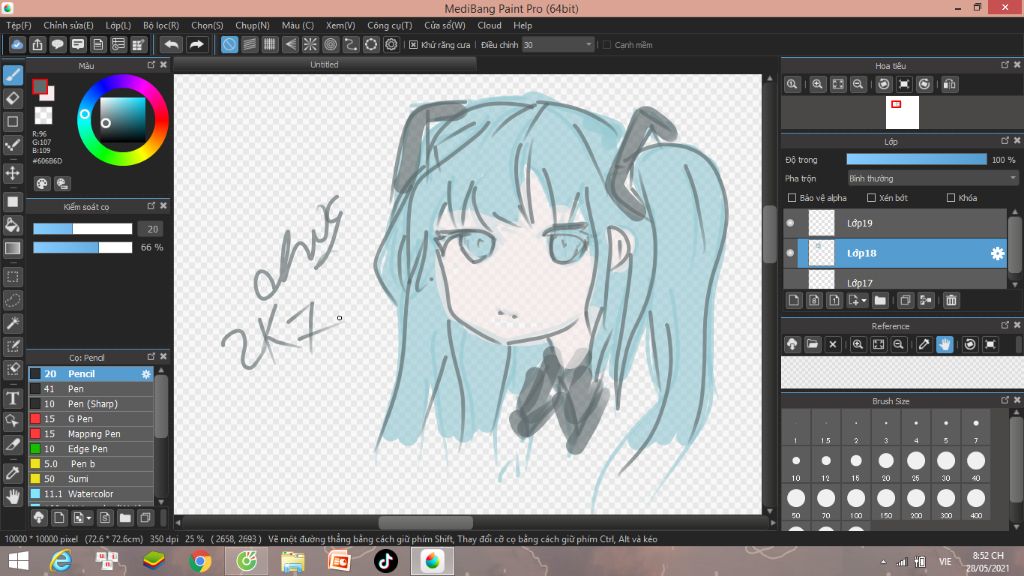The width and height of the screenshot is (1024, 576).
Task: Open the Bộ lọc(R) menu
Action: pos(161,25)
